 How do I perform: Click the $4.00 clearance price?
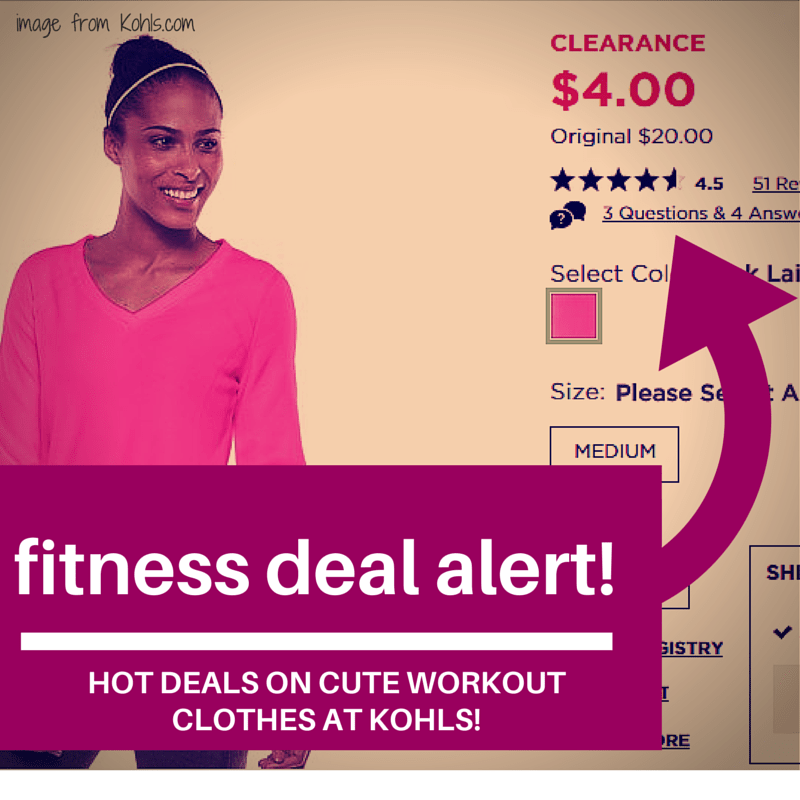pyautogui.click(x=623, y=89)
